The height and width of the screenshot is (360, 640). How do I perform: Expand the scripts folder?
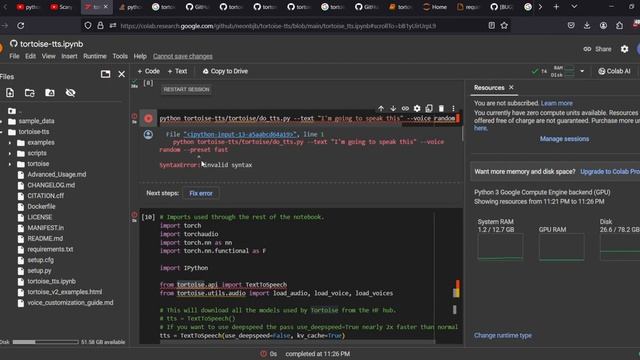10,153
